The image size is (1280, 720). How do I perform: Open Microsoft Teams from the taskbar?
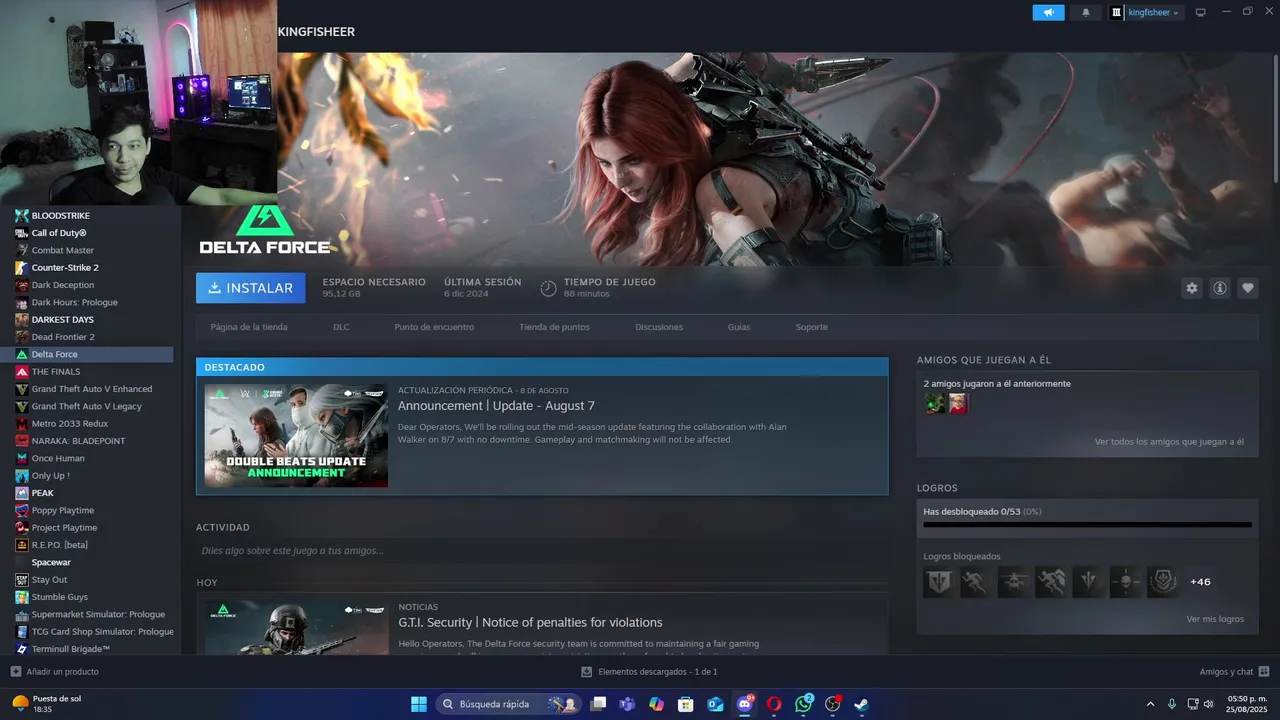click(627, 704)
